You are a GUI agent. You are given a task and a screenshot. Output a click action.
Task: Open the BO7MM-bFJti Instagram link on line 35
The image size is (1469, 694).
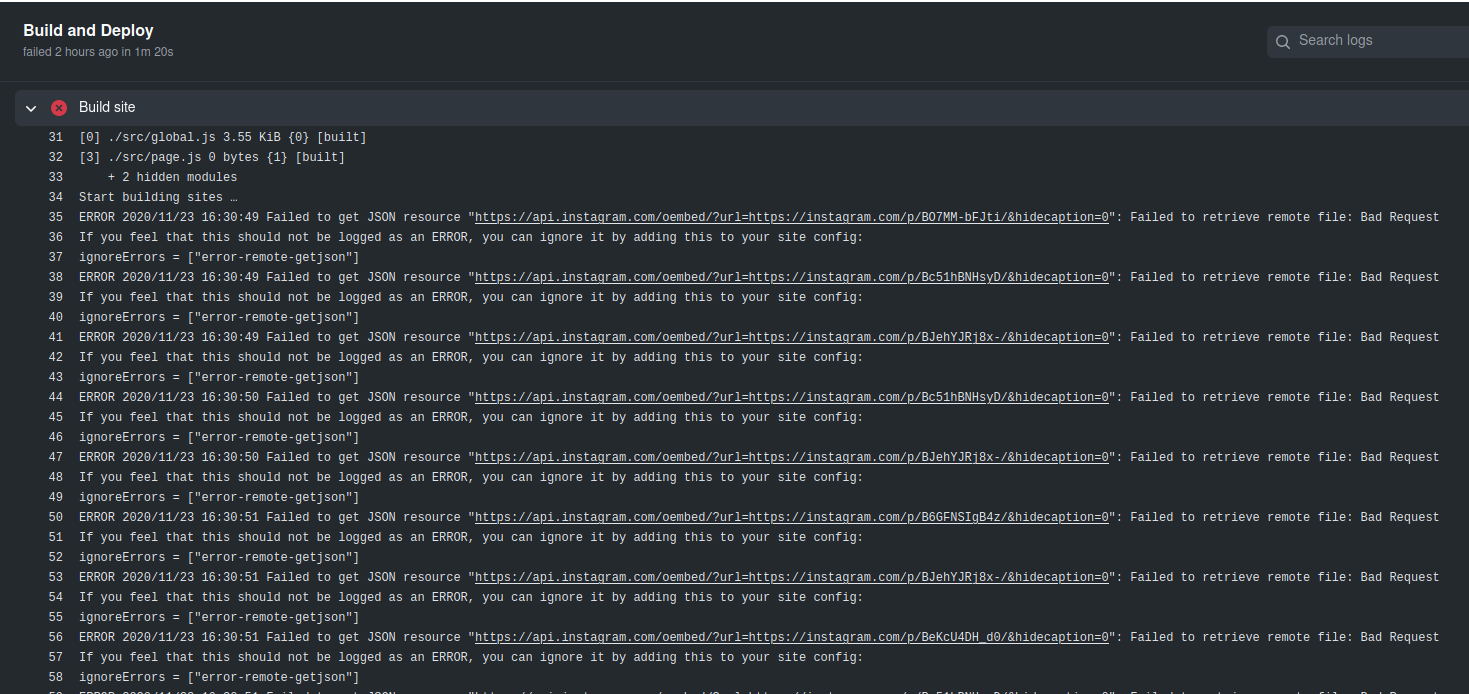click(791, 217)
